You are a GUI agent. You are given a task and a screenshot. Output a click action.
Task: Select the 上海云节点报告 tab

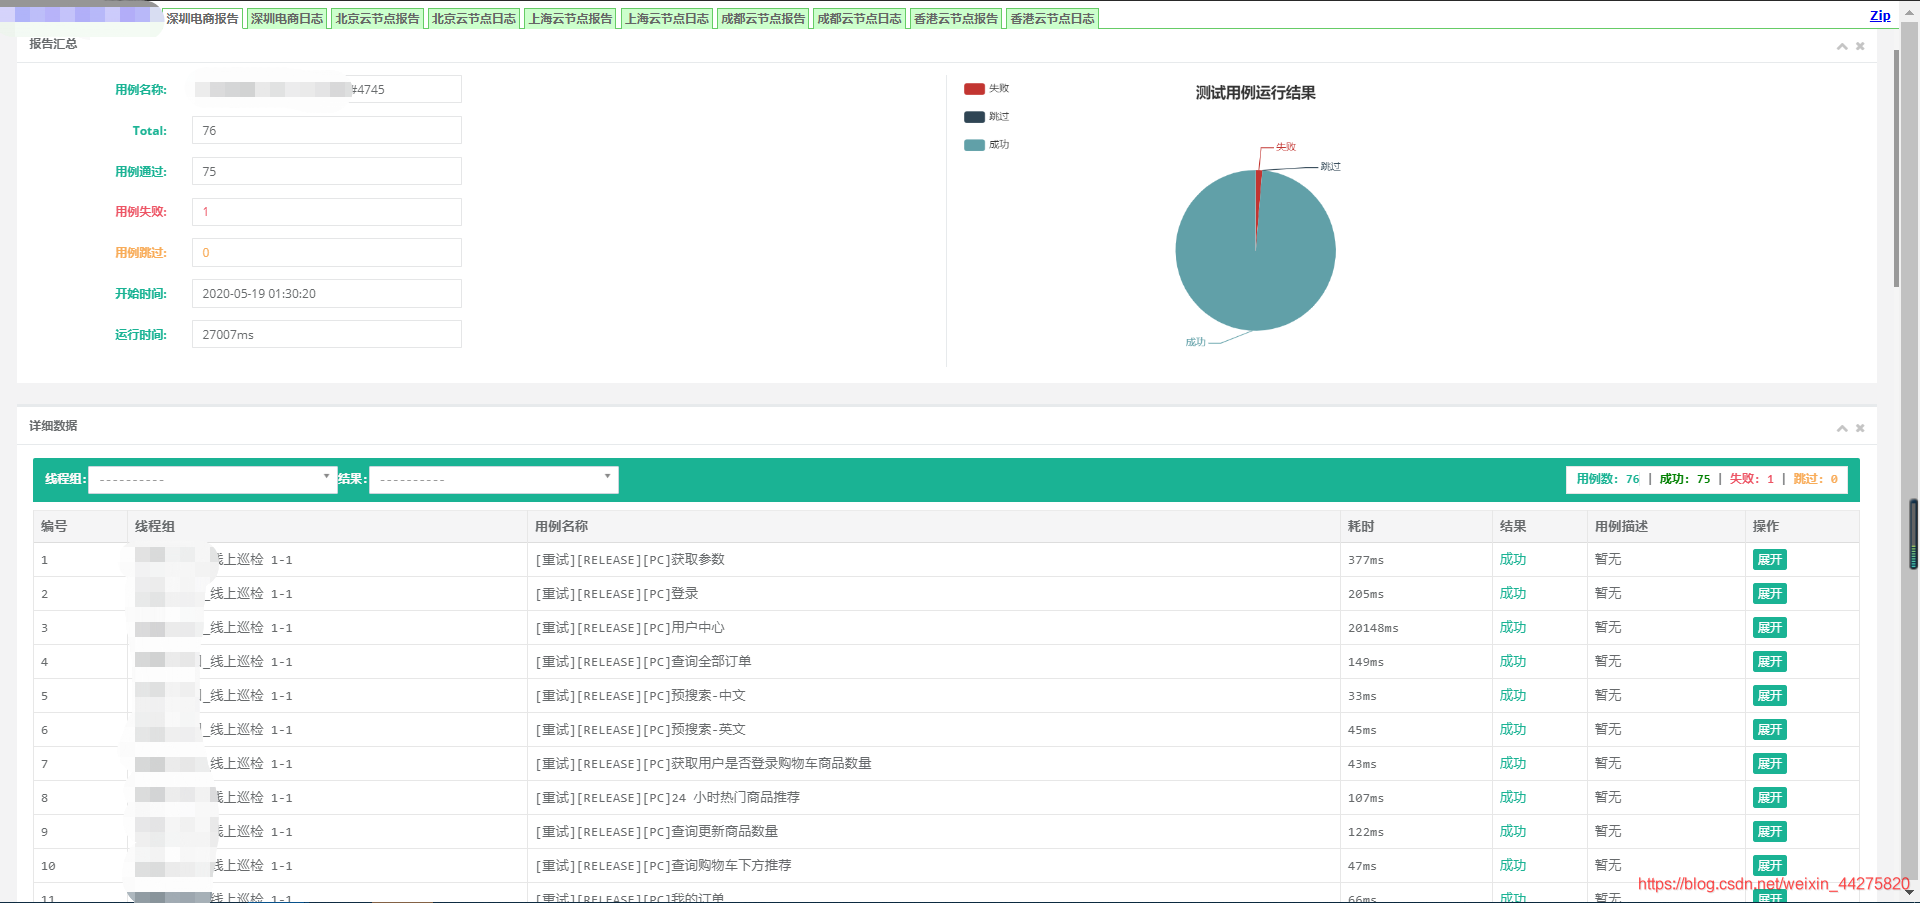pos(570,18)
